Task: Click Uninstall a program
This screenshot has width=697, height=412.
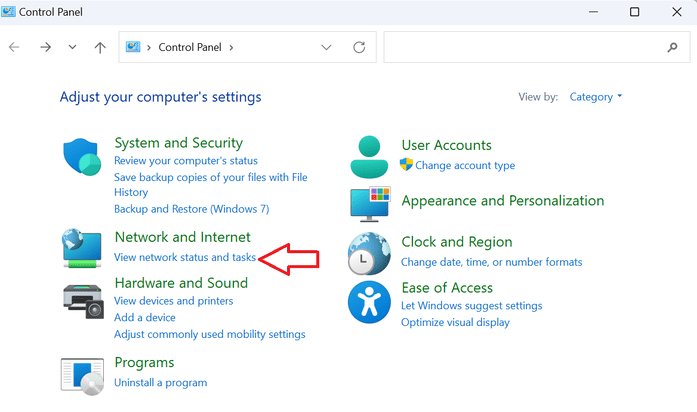Action: pyautogui.click(x=160, y=383)
